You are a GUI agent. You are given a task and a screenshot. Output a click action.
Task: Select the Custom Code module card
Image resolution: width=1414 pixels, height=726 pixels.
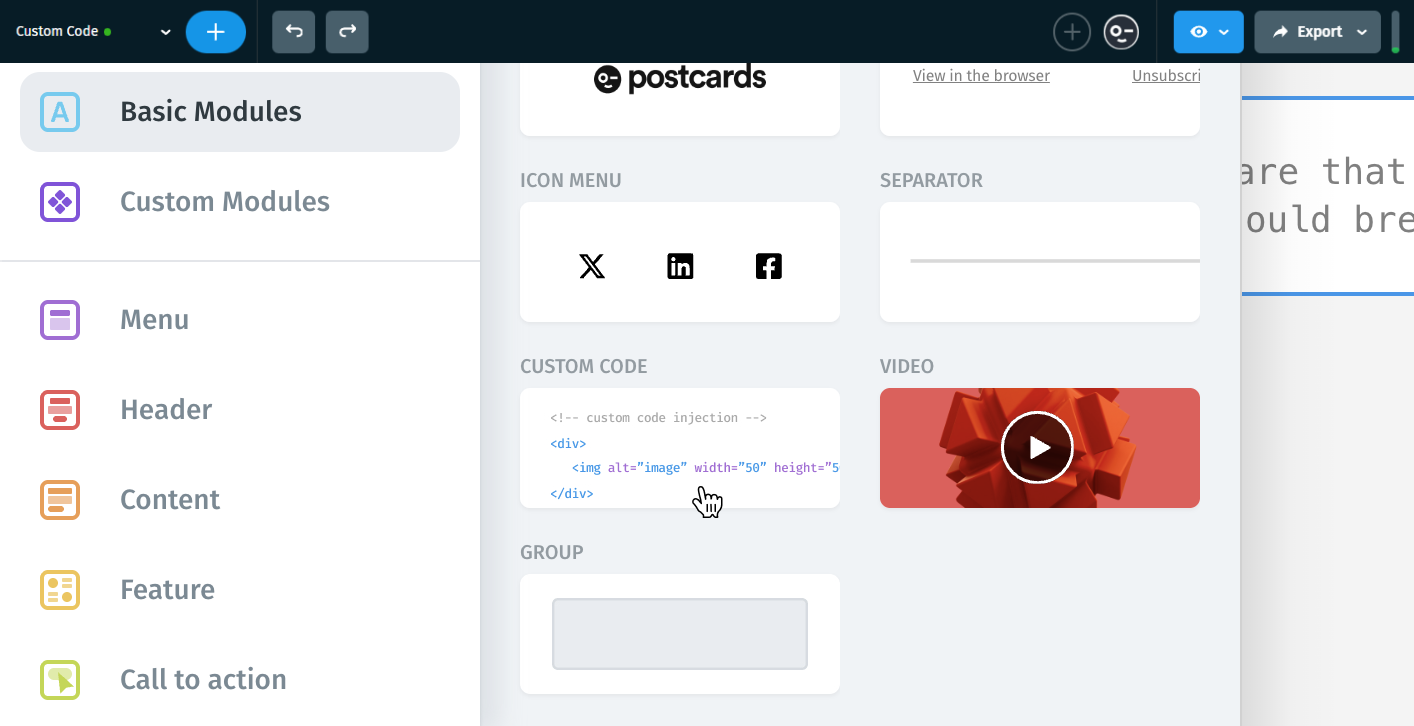pos(680,448)
